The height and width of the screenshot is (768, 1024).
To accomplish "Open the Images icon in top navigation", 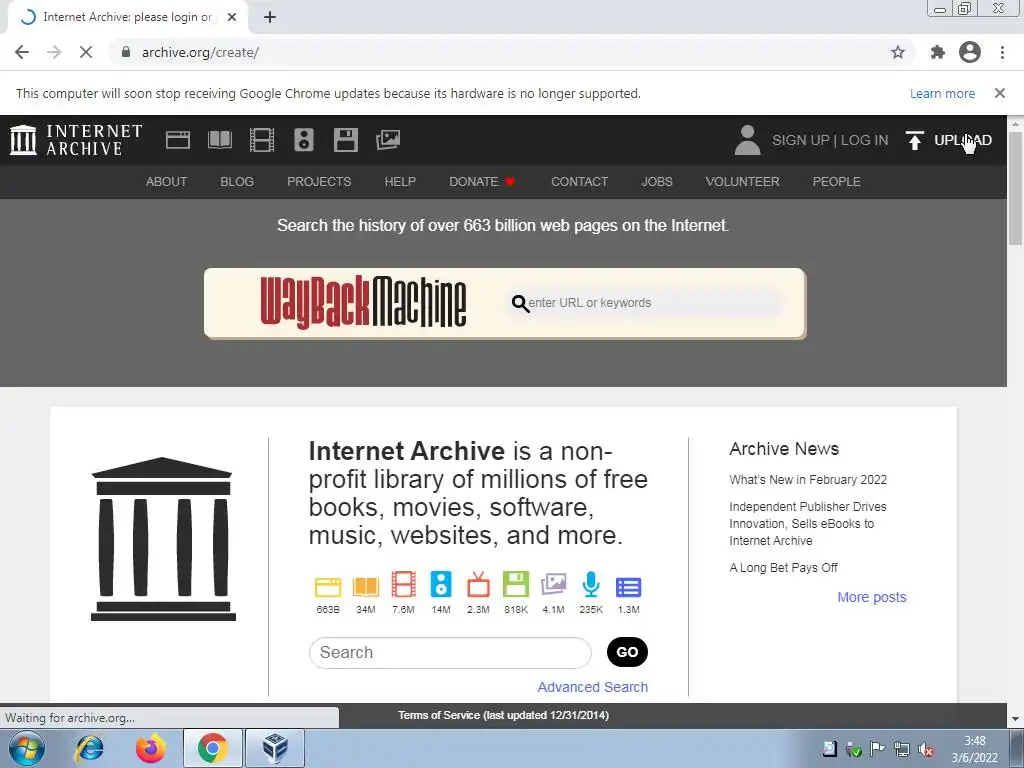I will (x=388, y=140).
